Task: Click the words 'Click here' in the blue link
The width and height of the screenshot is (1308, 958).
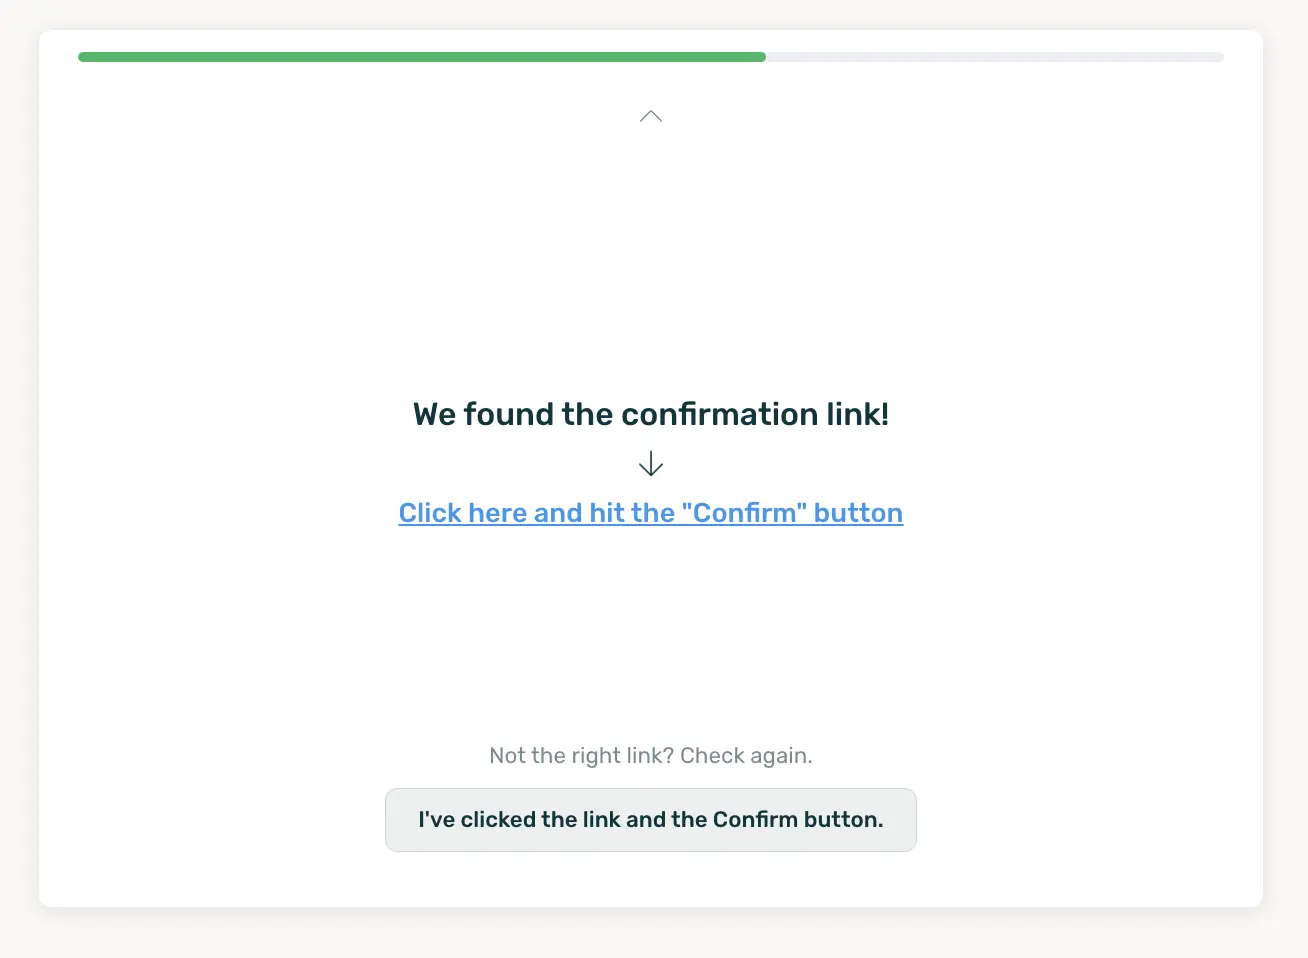Action: tap(462, 513)
